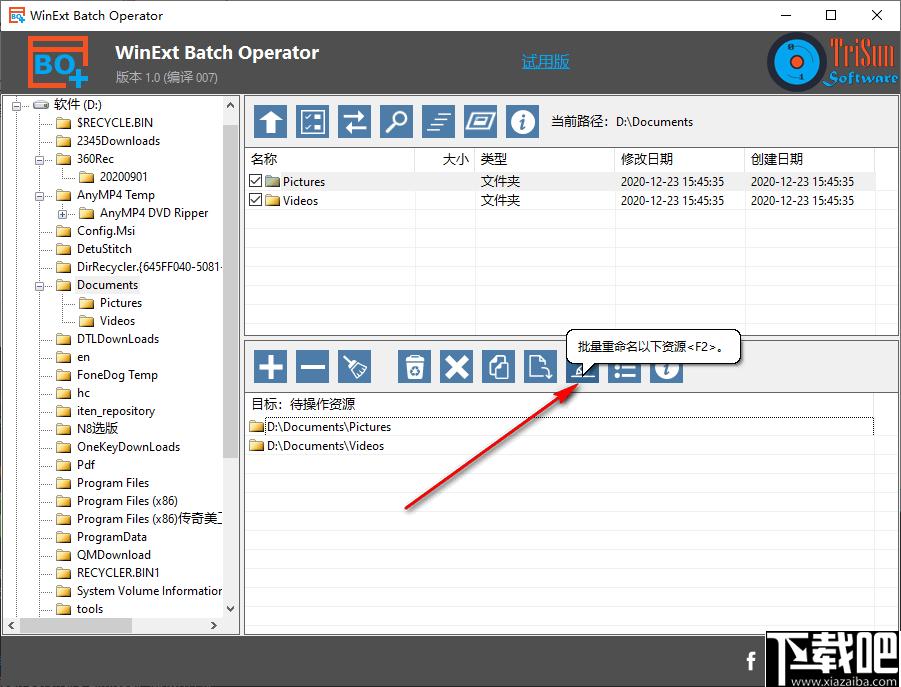Select D:\Documents\Pictures target resource
Image resolution: width=901 pixels, height=687 pixels.
click(x=560, y=427)
